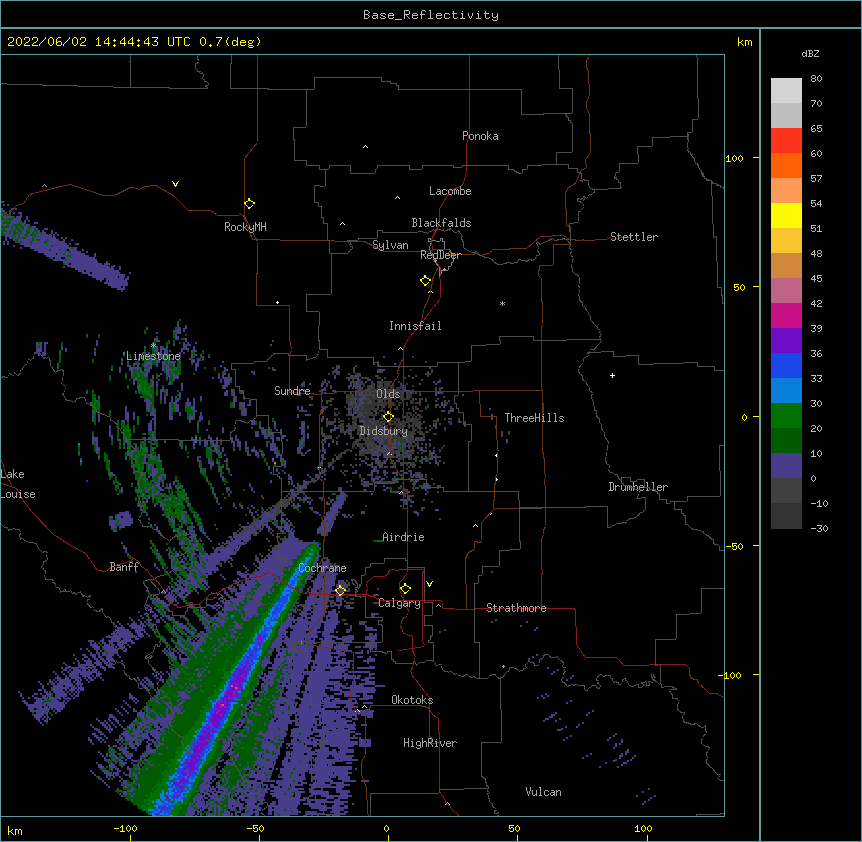The width and height of the screenshot is (862, 842).
Task: Click the Airdrie city label
Action: coord(403,537)
